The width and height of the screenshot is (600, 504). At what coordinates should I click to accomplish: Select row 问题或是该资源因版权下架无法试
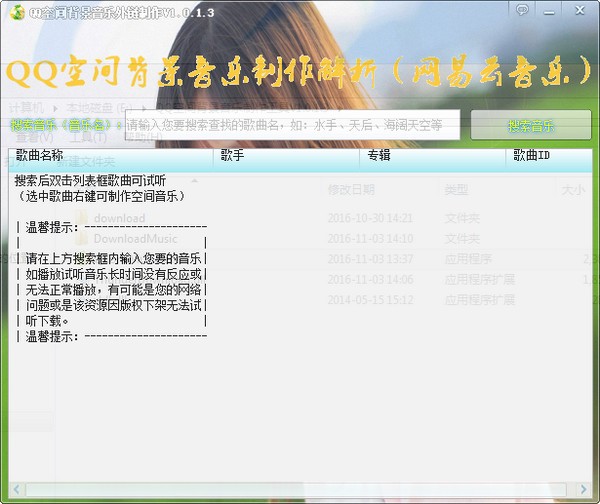click(x=112, y=305)
